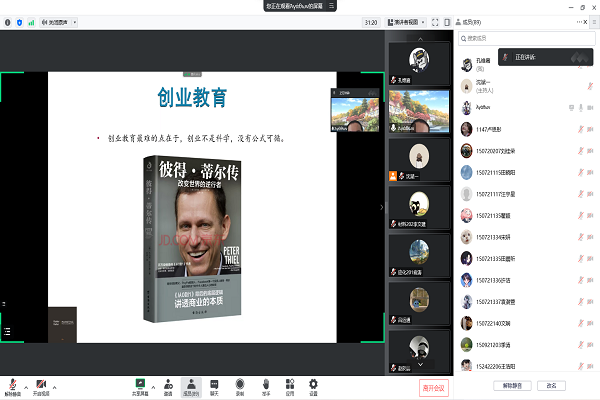Screen dimensions: 600x400
Task: Click the blue security shield icon
Action: point(20,23)
